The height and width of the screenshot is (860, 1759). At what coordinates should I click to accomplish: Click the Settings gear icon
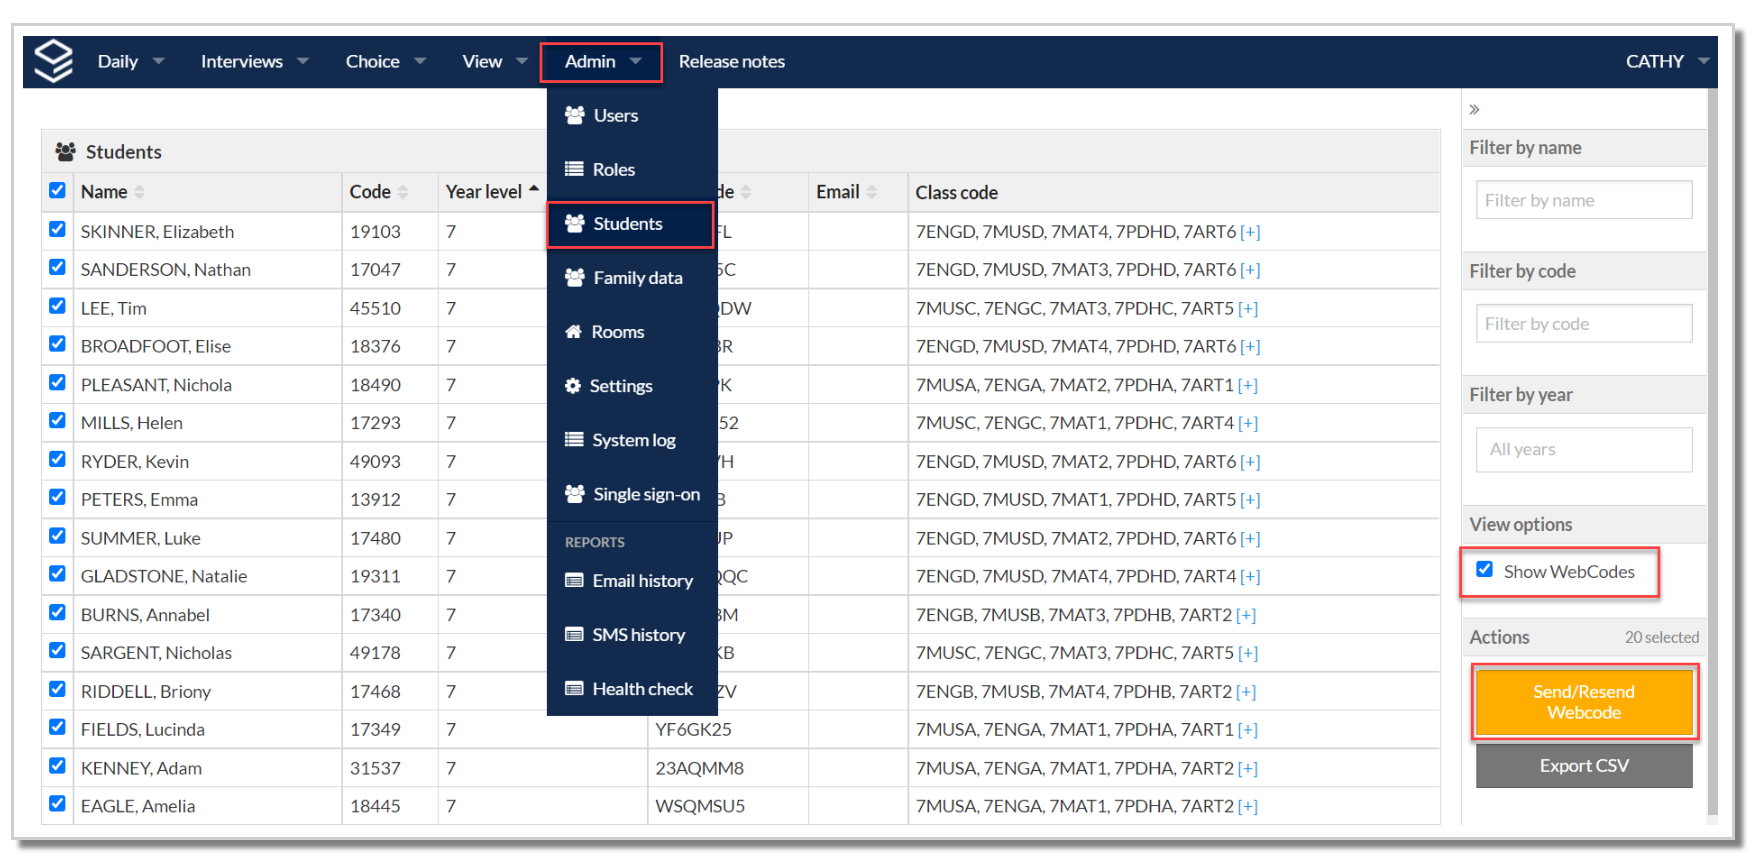coord(572,385)
